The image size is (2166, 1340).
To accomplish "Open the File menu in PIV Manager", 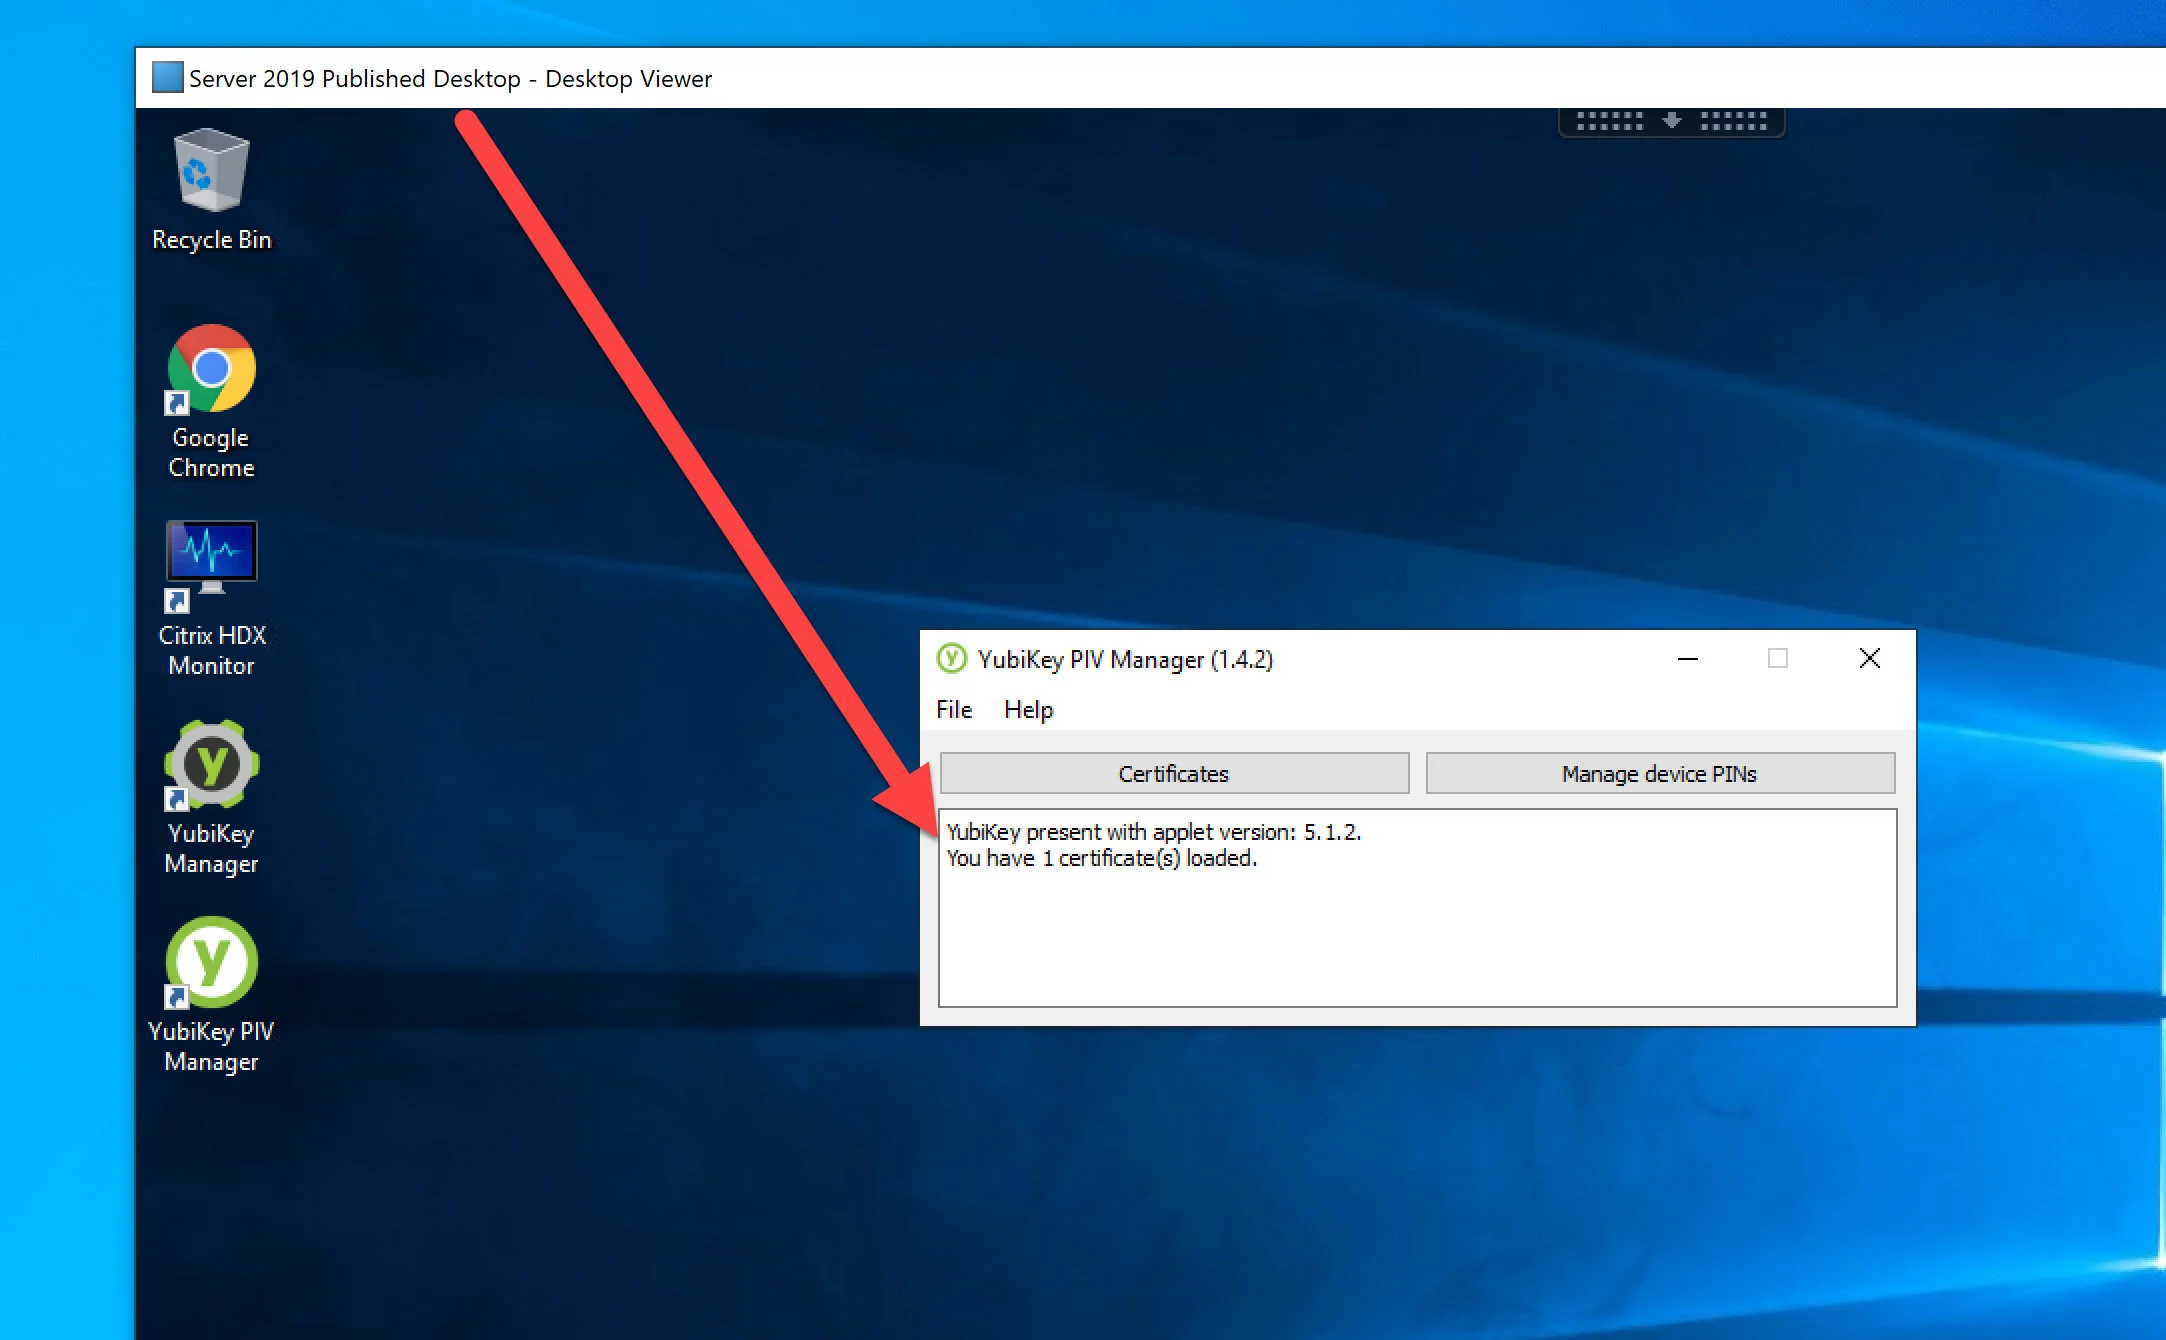I will 954,709.
